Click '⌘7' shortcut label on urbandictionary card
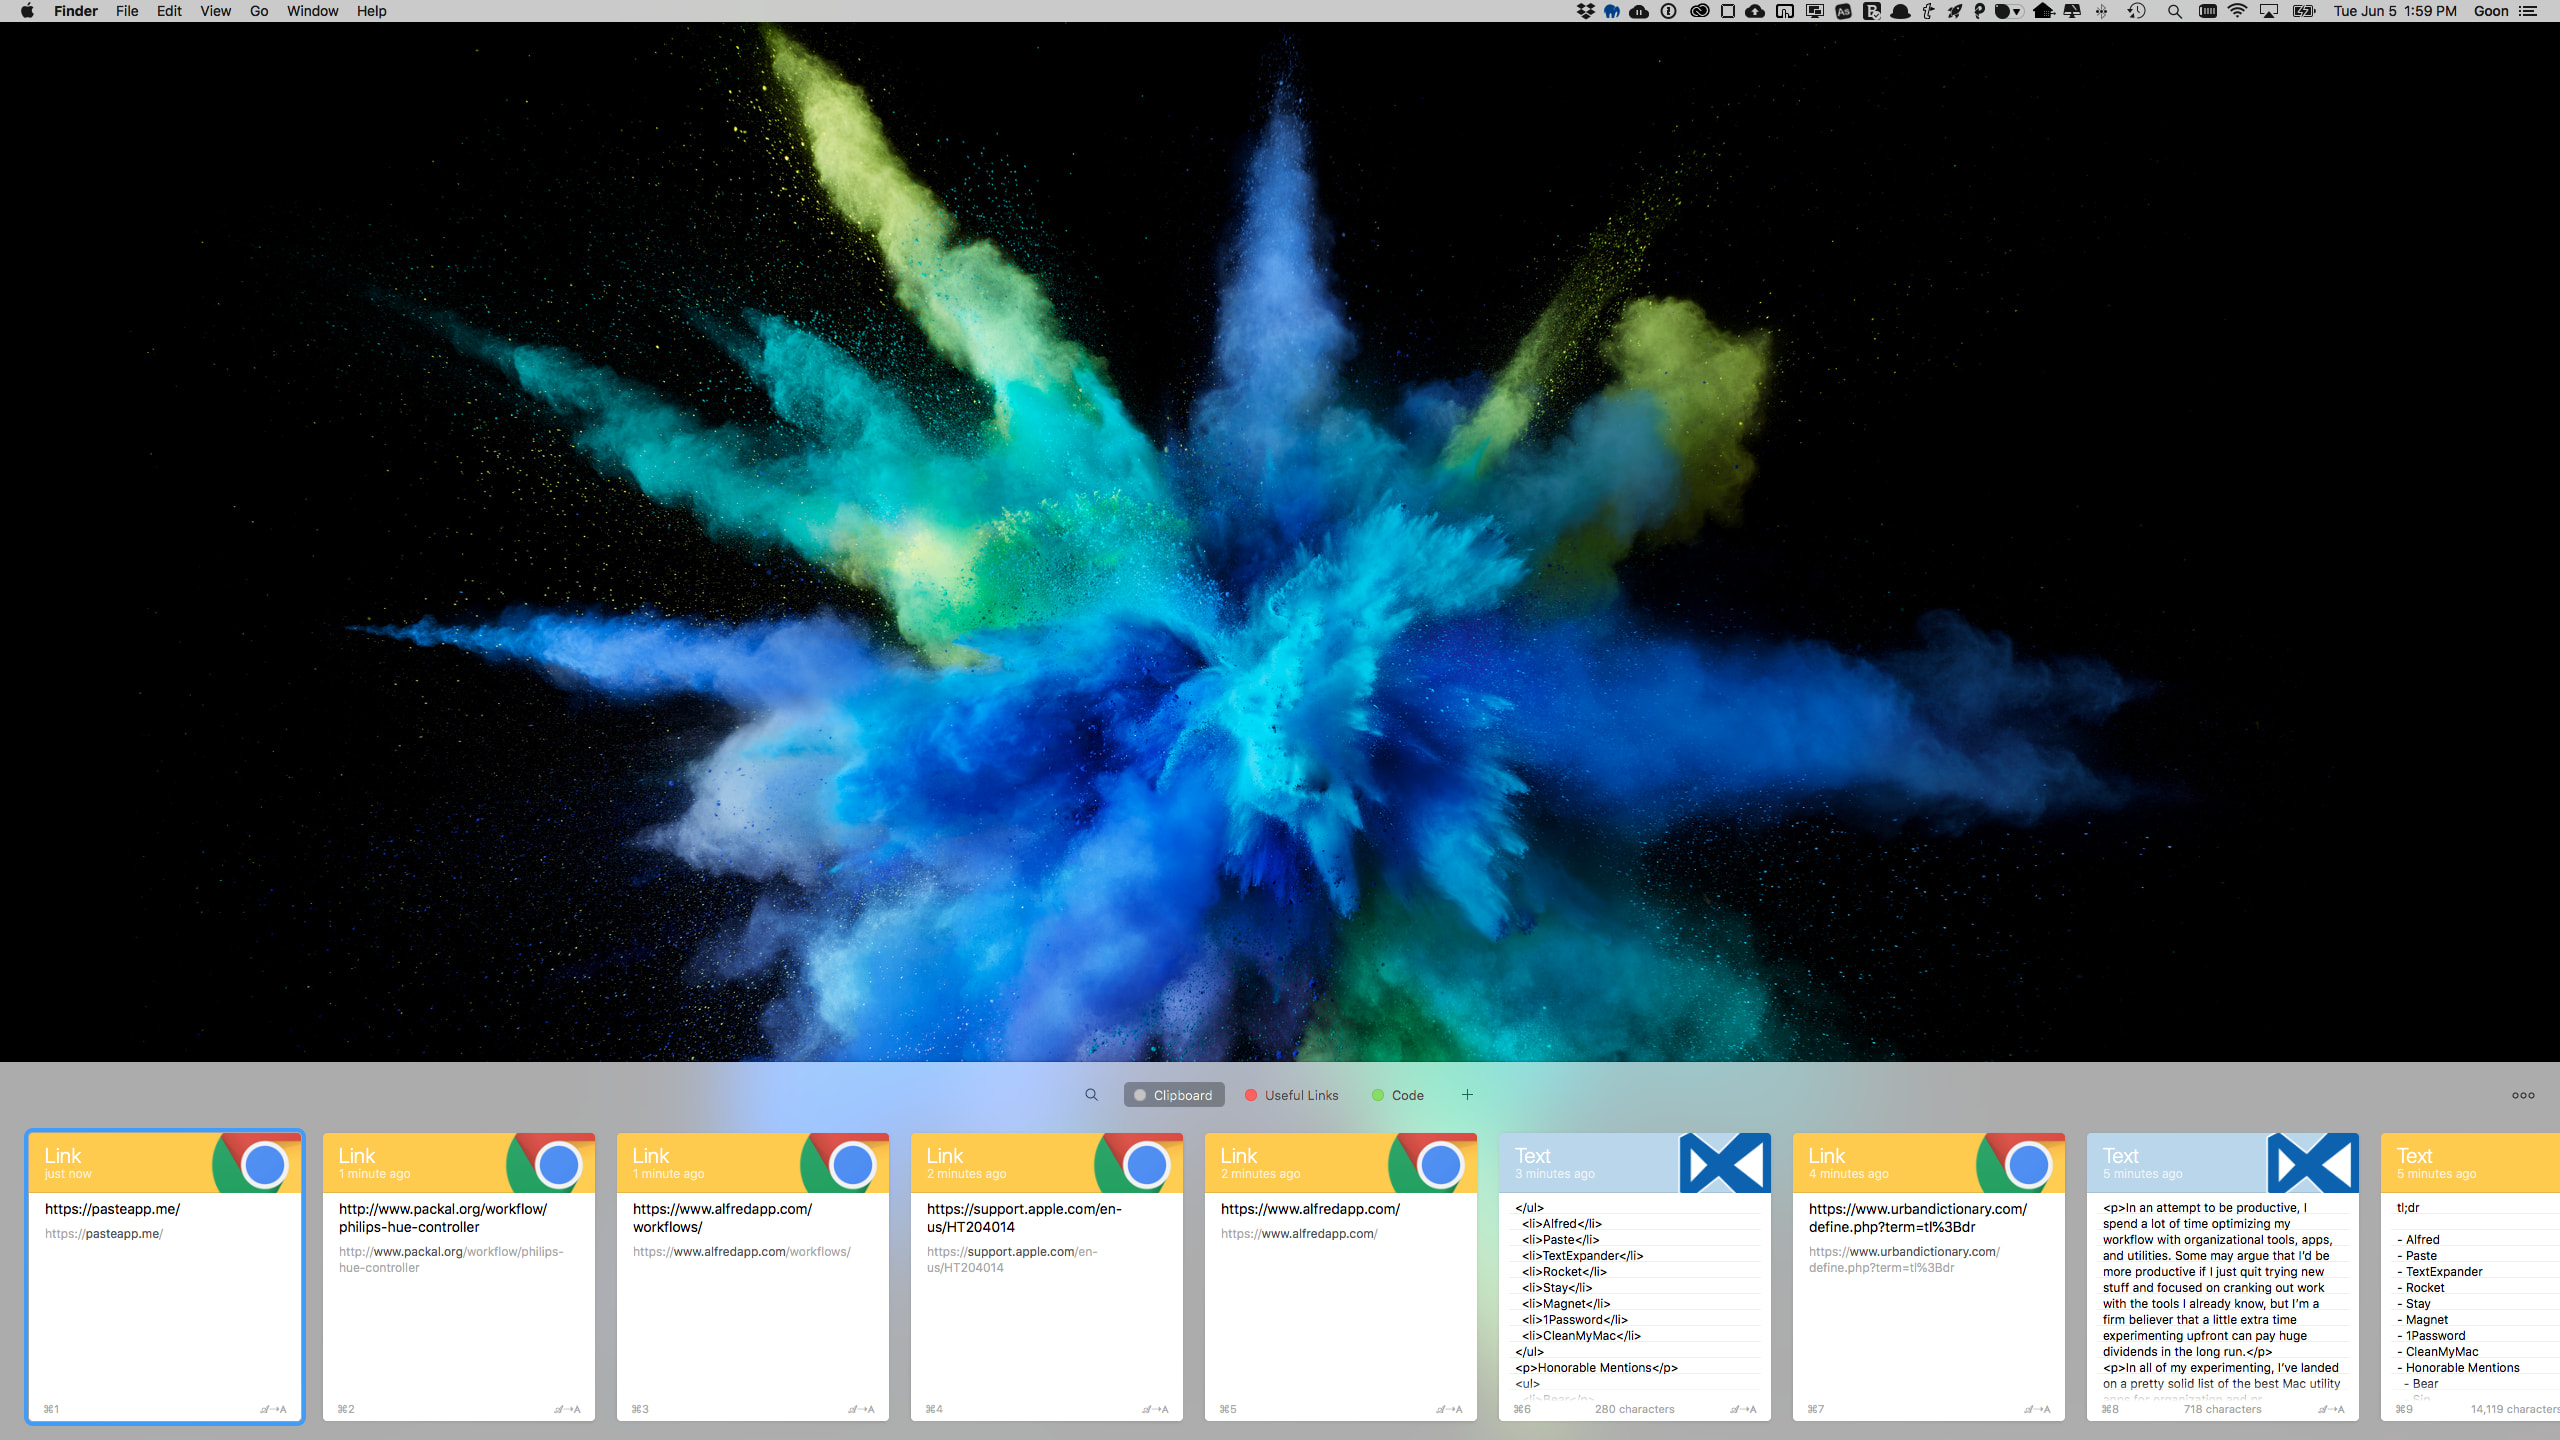This screenshot has height=1440, width=2560. point(1816,1409)
